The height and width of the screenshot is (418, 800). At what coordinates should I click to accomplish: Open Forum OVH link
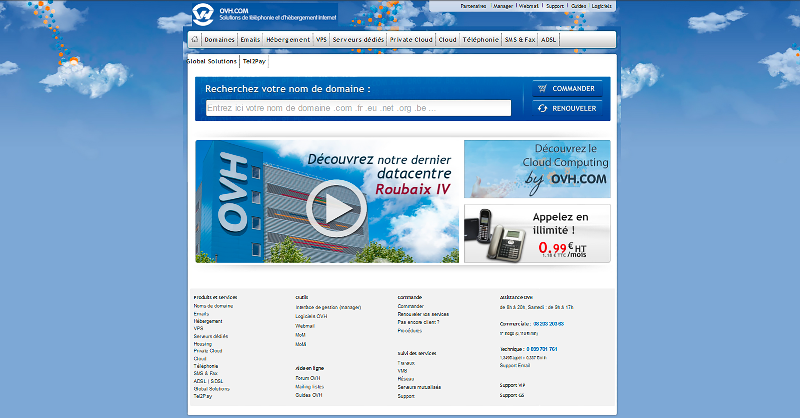click(x=308, y=378)
